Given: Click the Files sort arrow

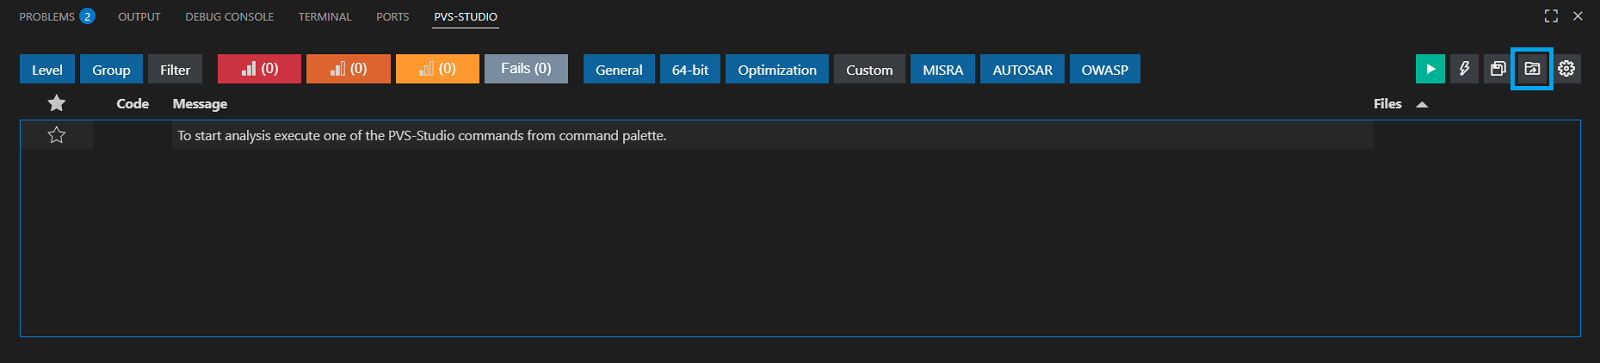Looking at the screenshot, I should point(1422,104).
